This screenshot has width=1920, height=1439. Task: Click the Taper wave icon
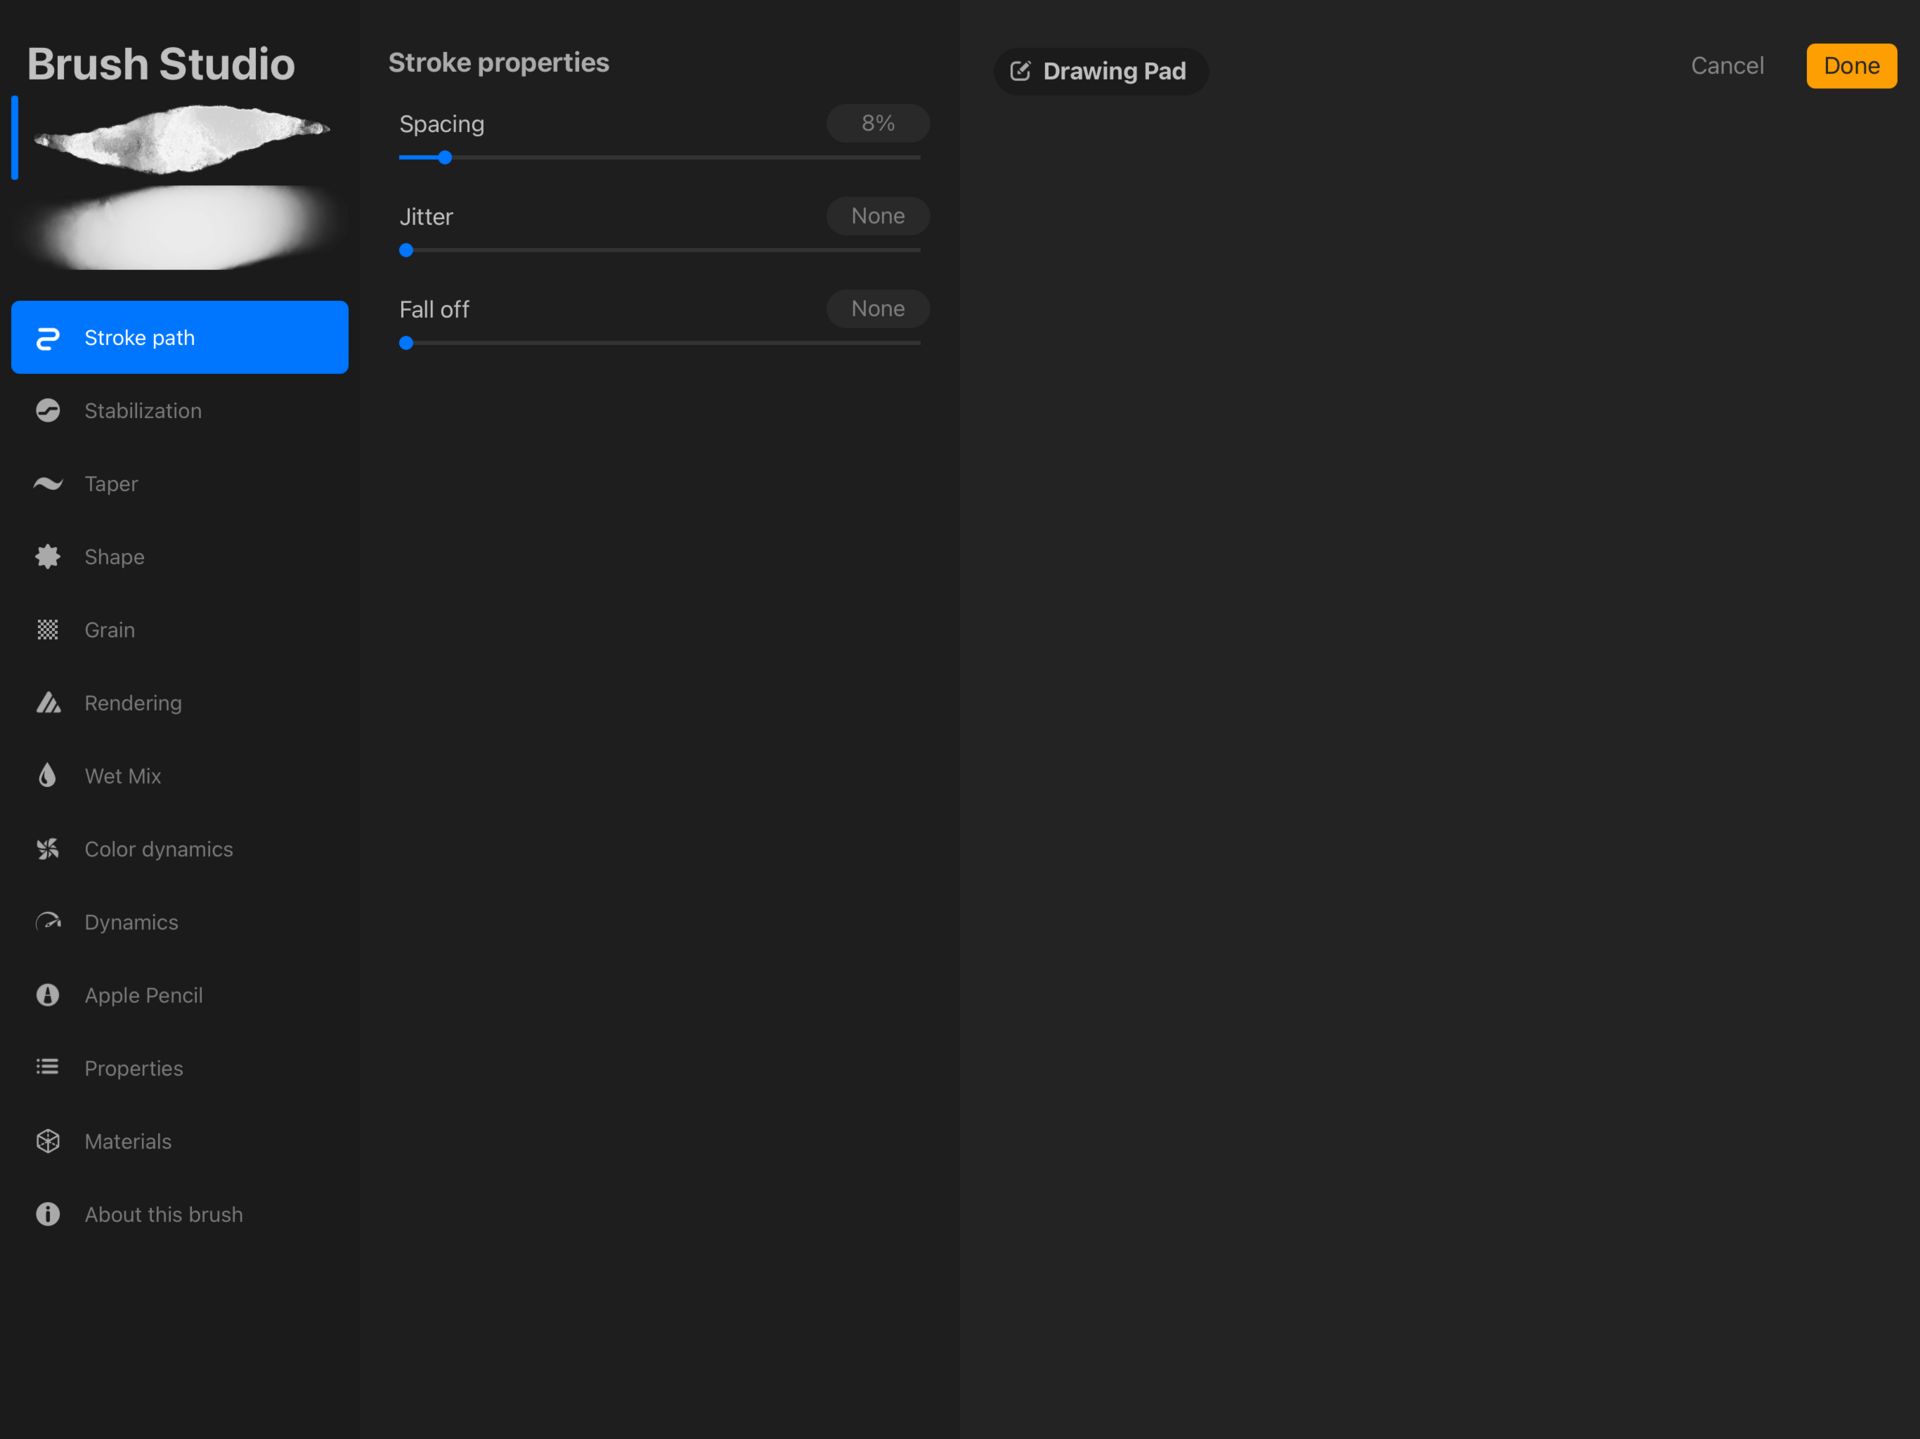pos(47,484)
